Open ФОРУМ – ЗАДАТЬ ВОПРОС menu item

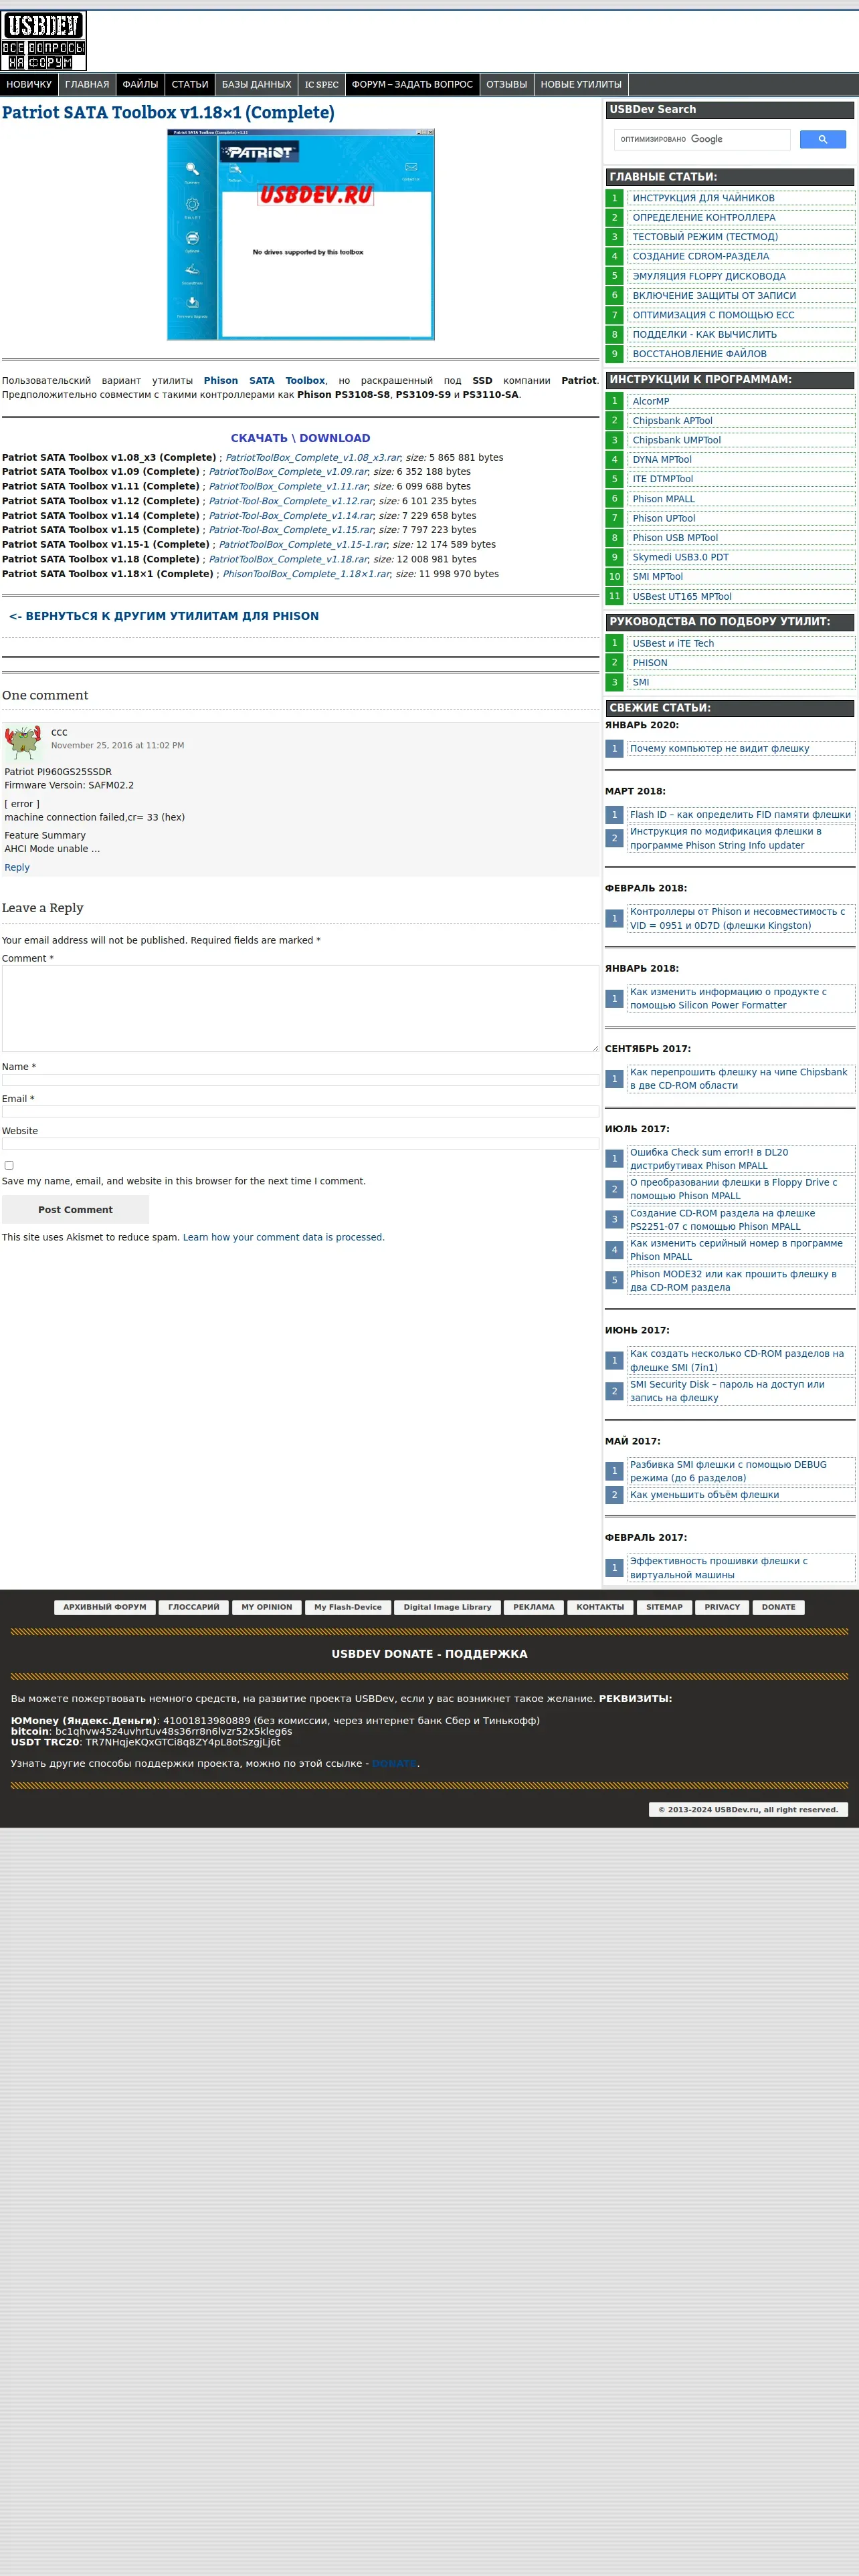click(412, 85)
